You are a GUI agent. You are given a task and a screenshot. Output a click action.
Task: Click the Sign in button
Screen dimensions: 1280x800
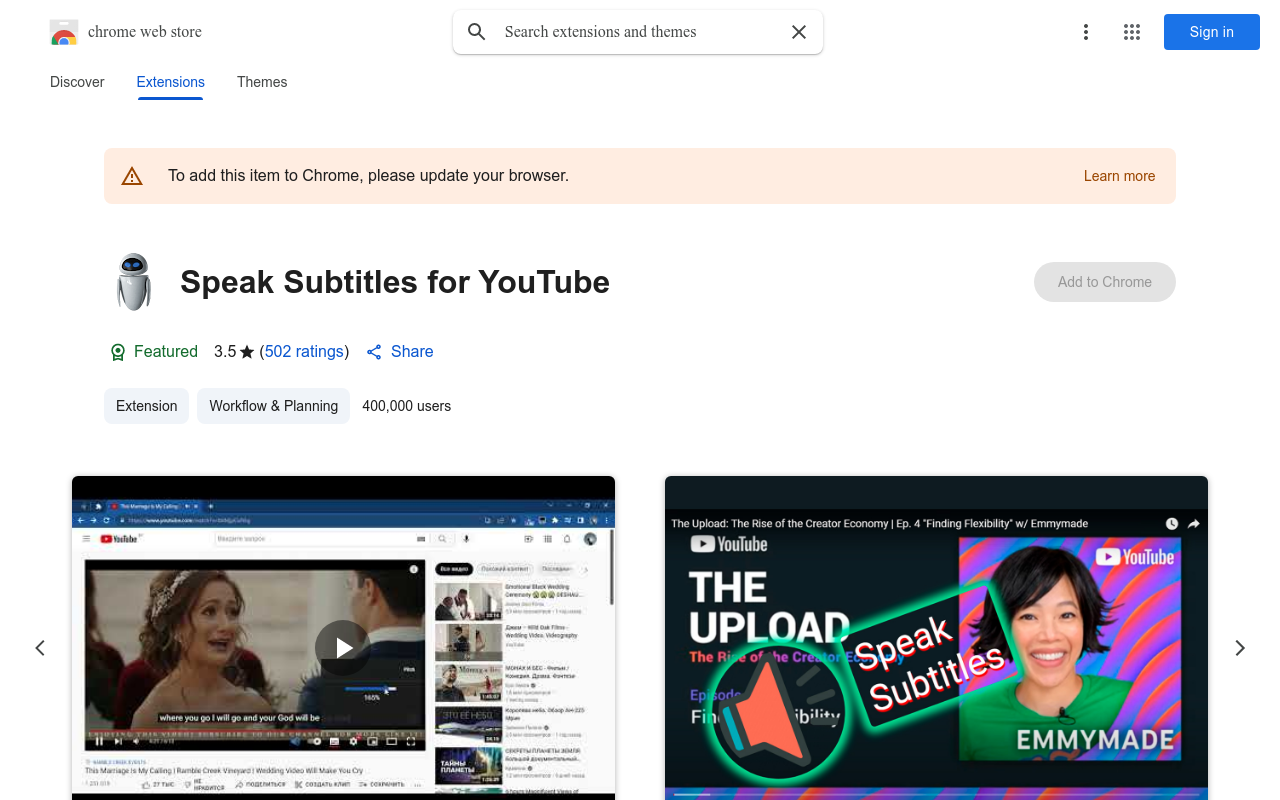(1212, 32)
